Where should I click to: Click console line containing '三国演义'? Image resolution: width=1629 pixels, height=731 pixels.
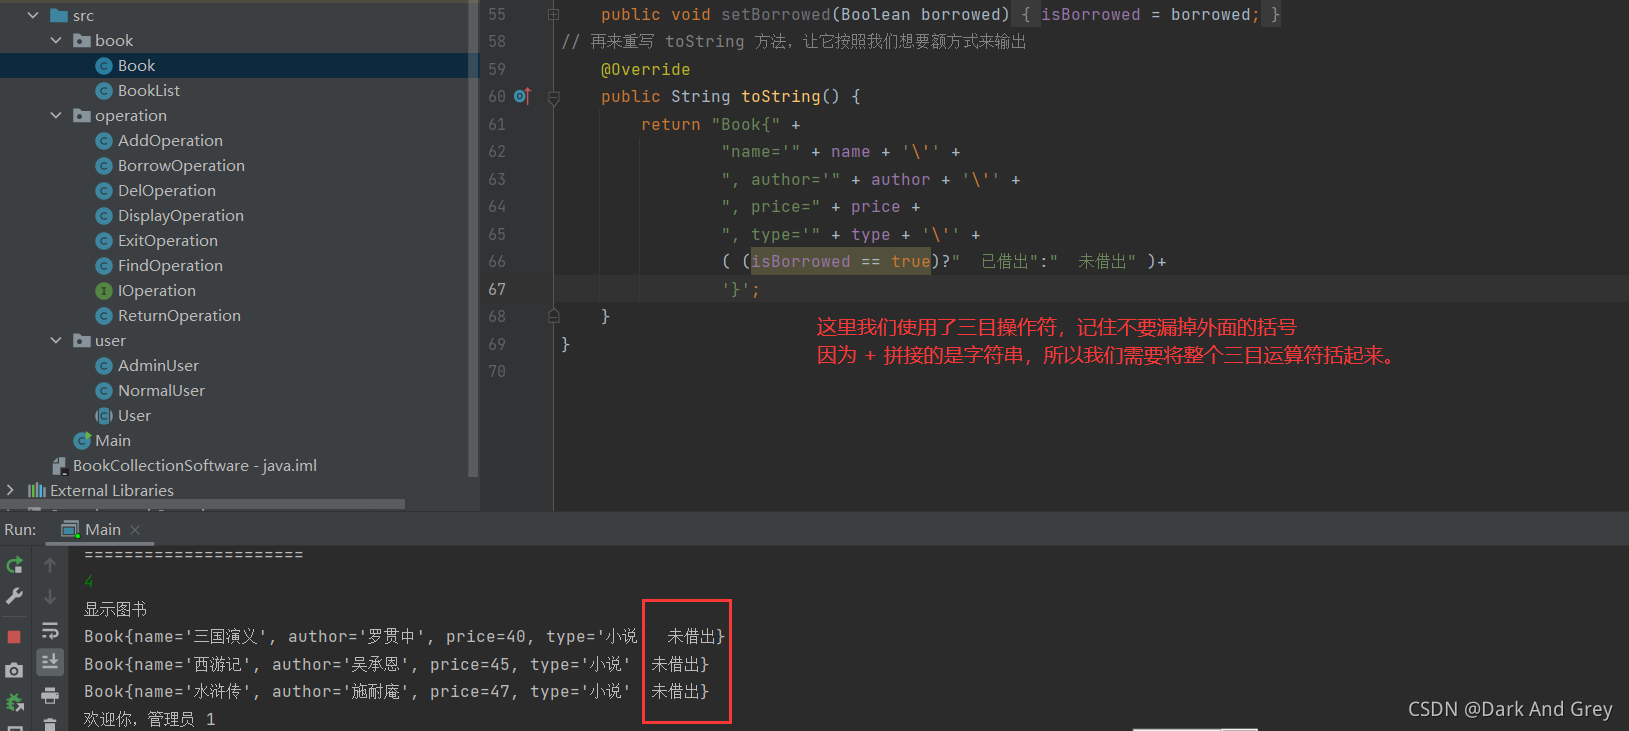tap(404, 636)
